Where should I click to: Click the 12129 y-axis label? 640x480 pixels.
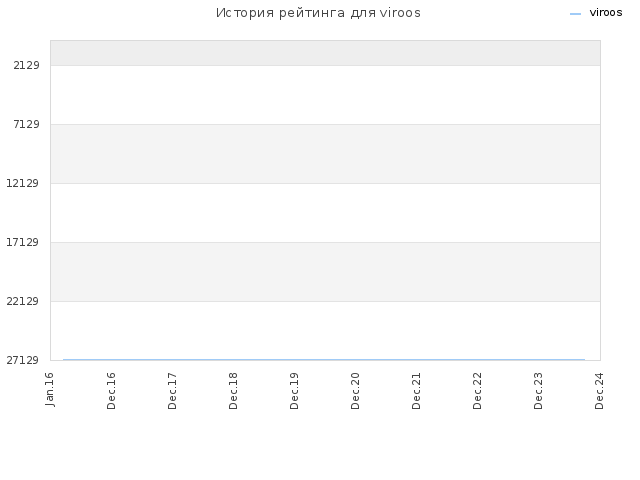coord(22,183)
